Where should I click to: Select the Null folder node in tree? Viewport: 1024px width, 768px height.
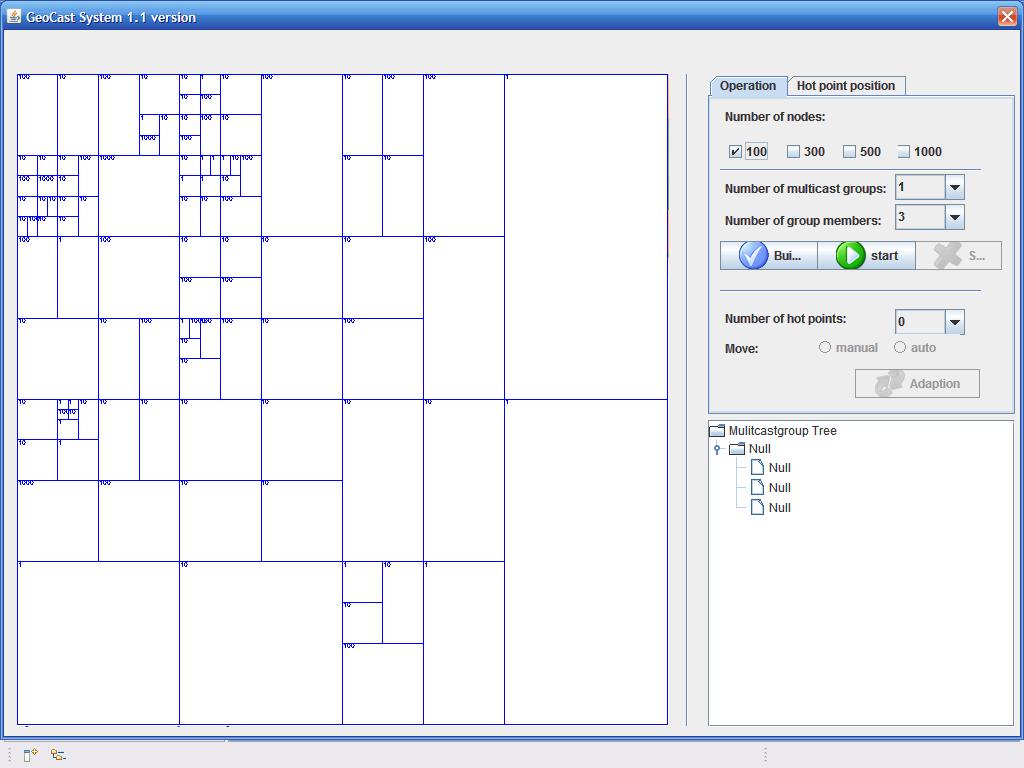(x=759, y=449)
